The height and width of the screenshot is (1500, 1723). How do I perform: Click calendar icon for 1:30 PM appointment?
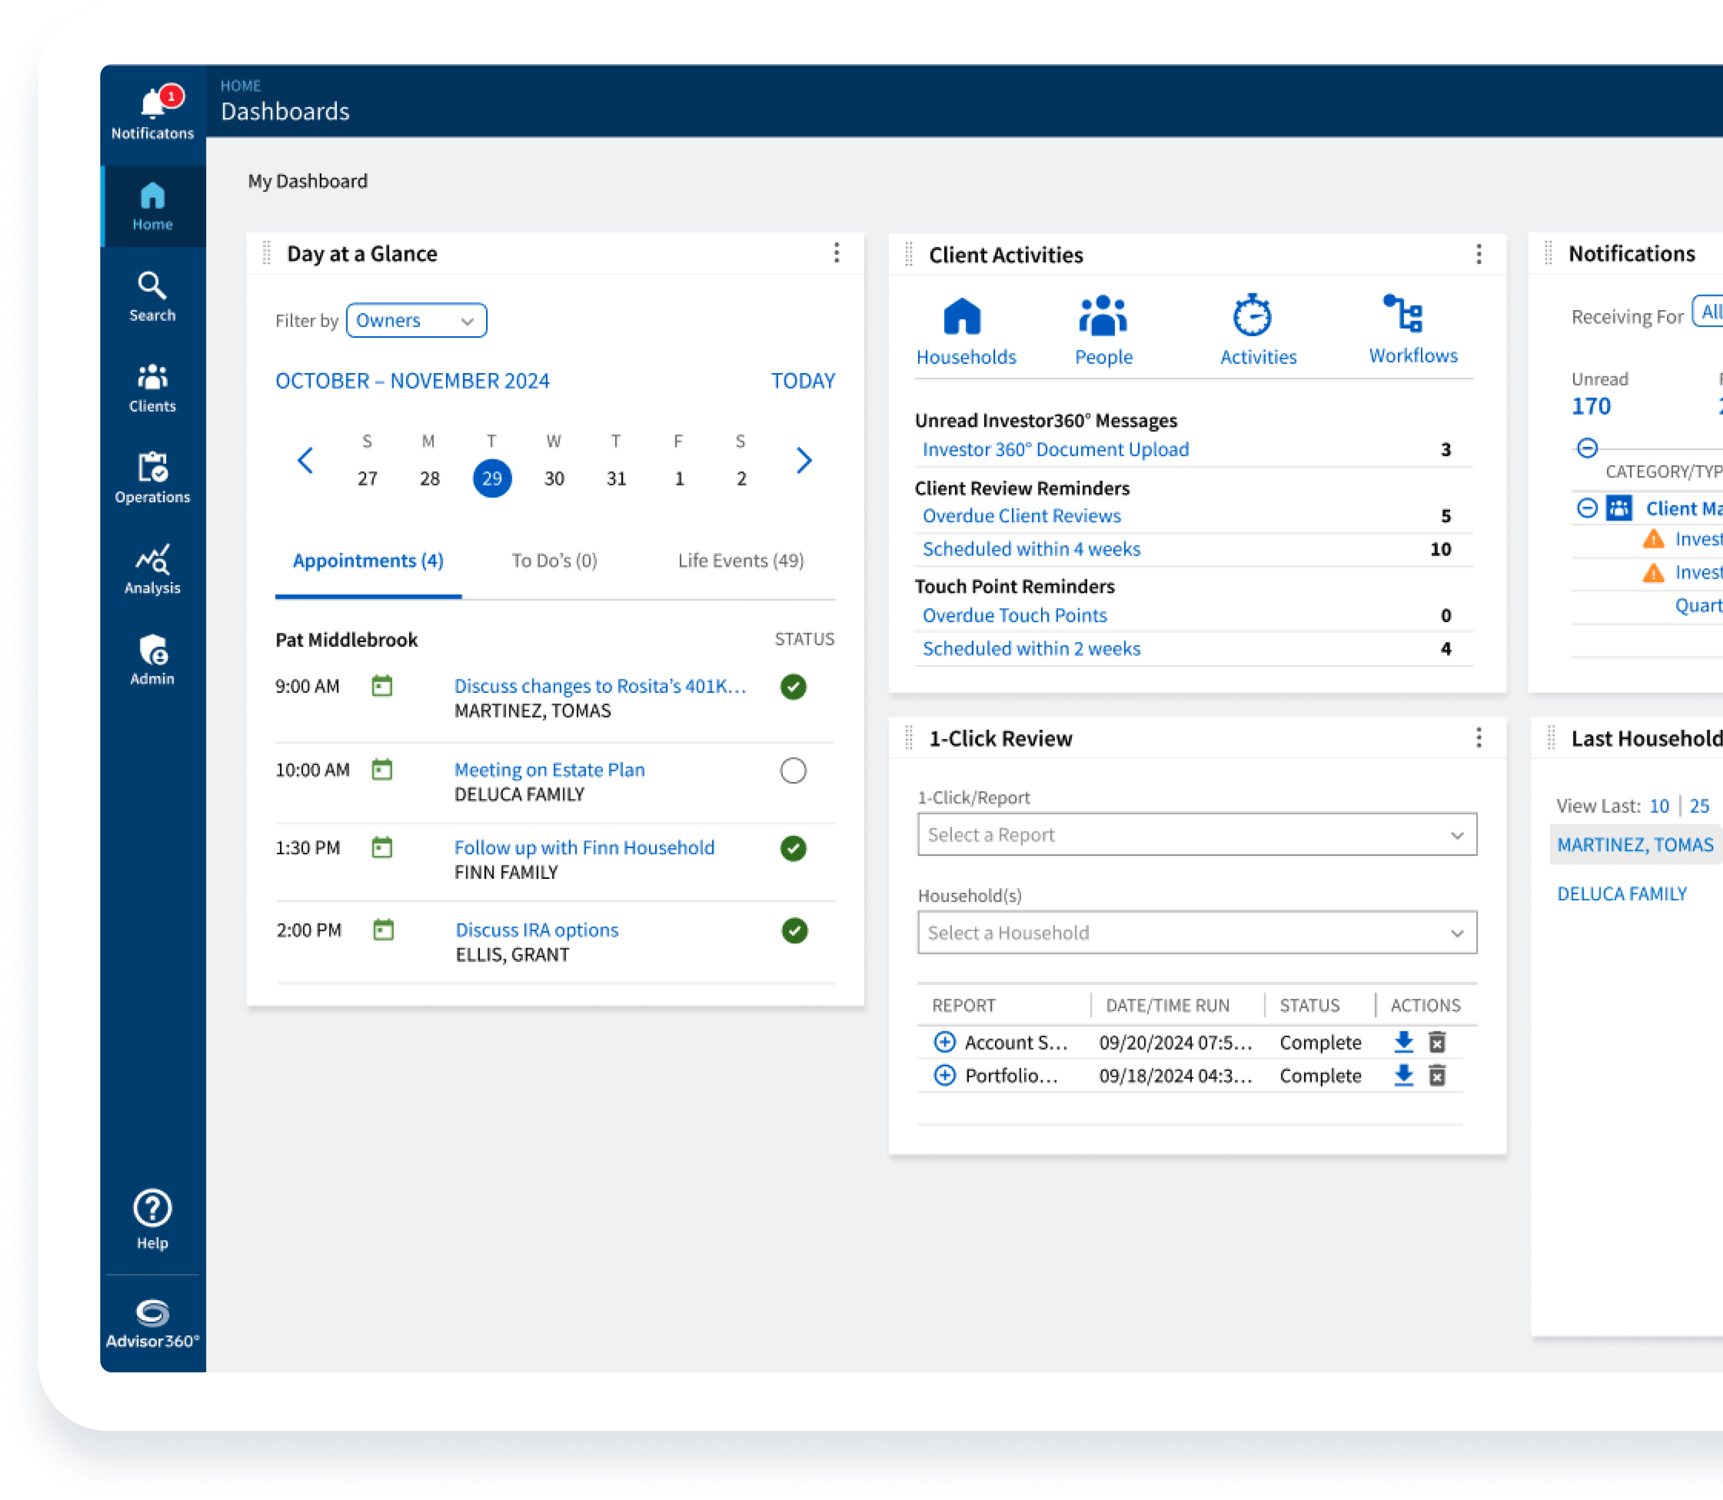(382, 848)
